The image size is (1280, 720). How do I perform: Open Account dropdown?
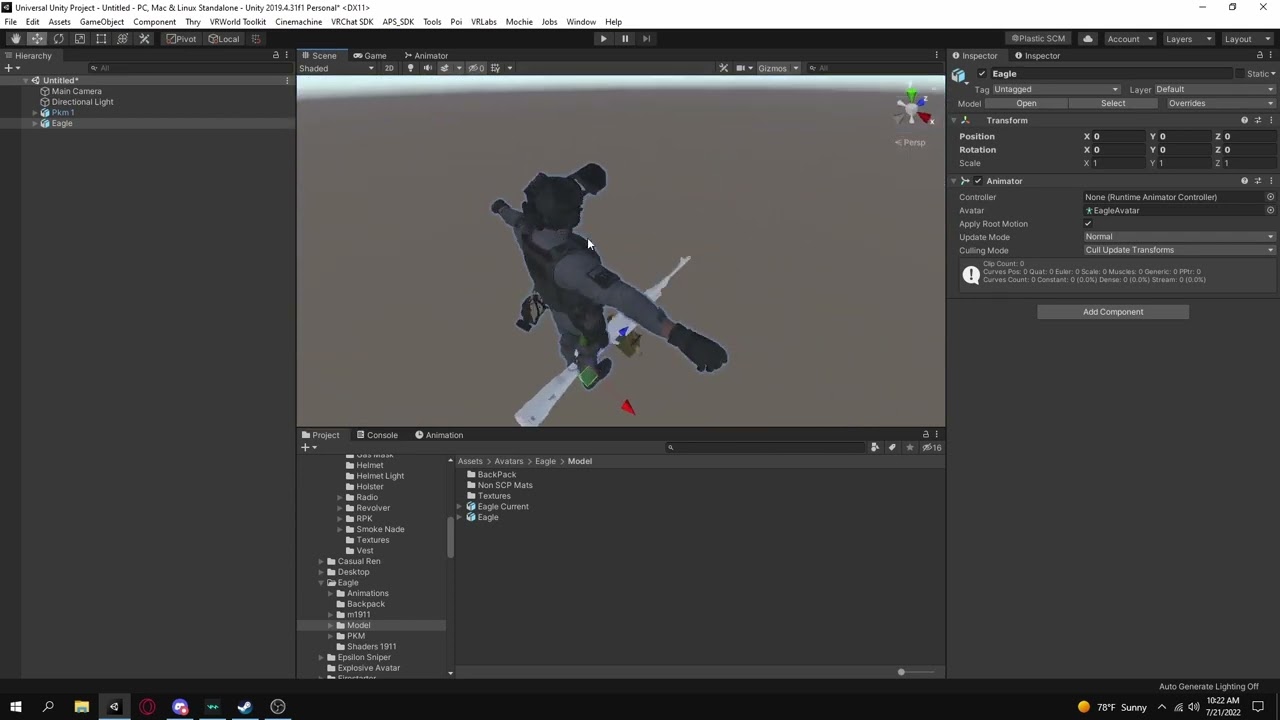point(1129,39)
